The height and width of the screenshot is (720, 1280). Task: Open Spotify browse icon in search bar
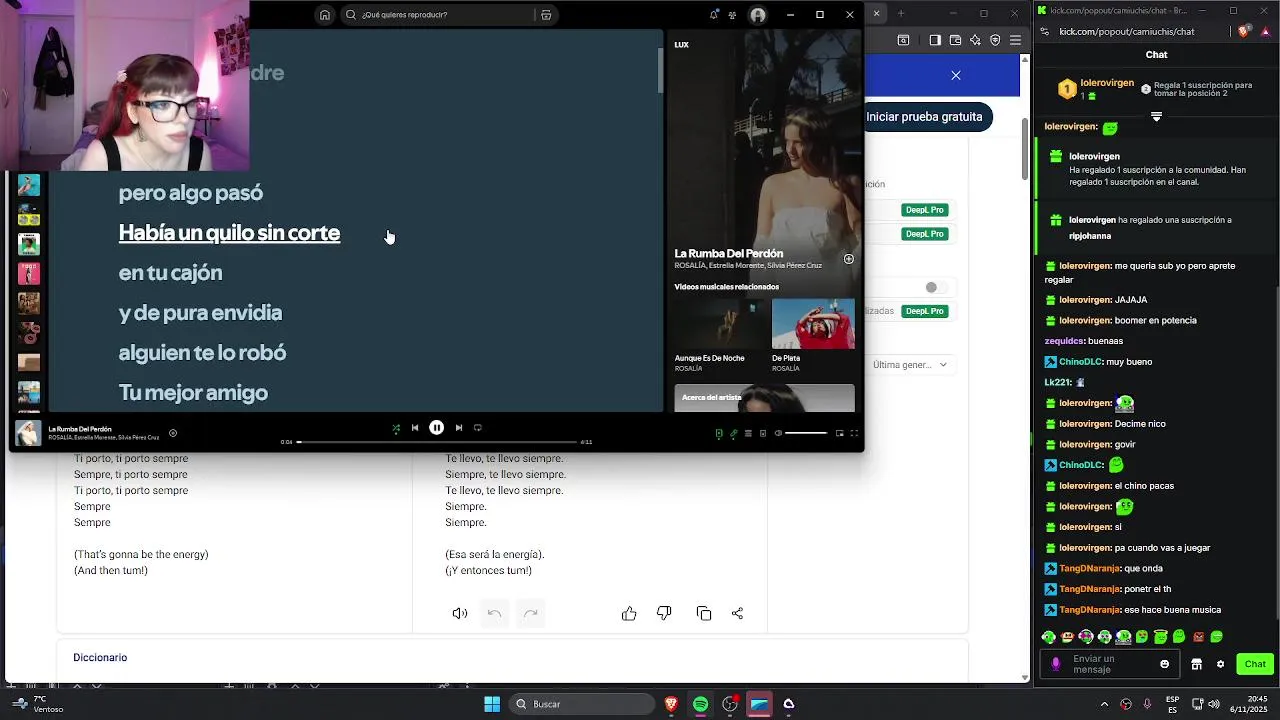[x=545, y=15]
